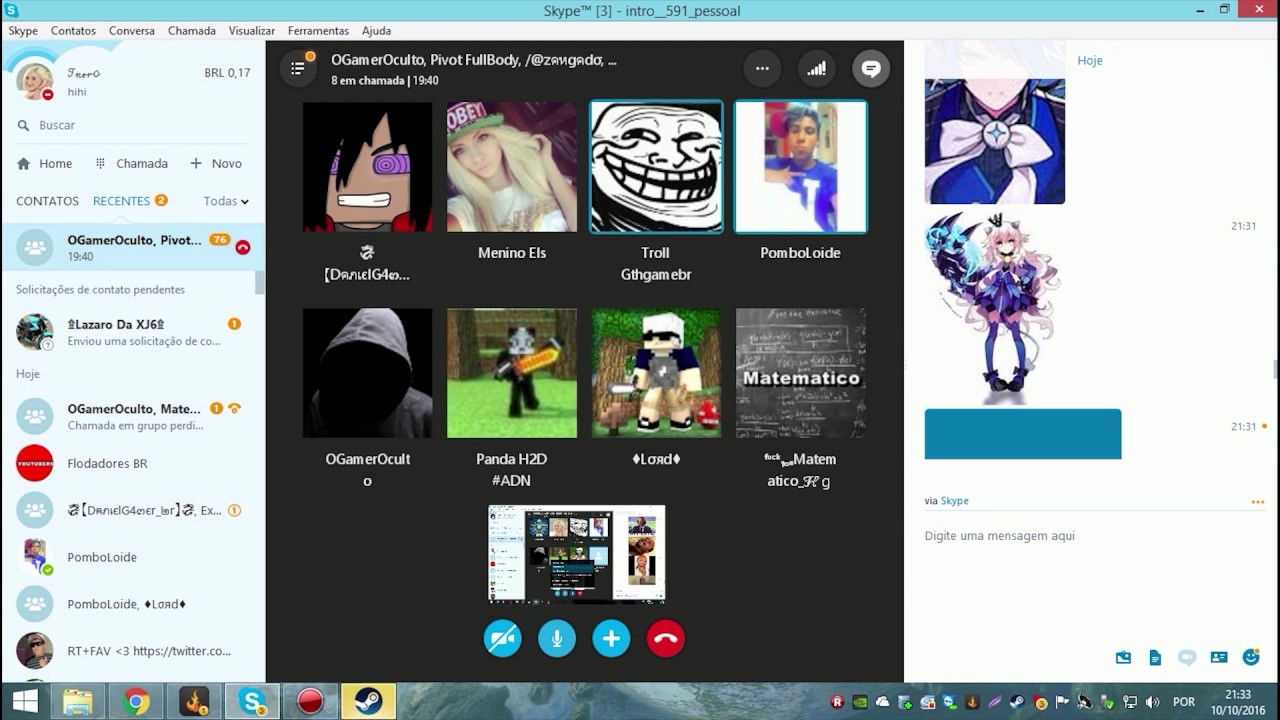The height and width of the screenshot is (720, 1280).
Task: Select the Lord Minecraft avatar tile
Action: point(656,373)
